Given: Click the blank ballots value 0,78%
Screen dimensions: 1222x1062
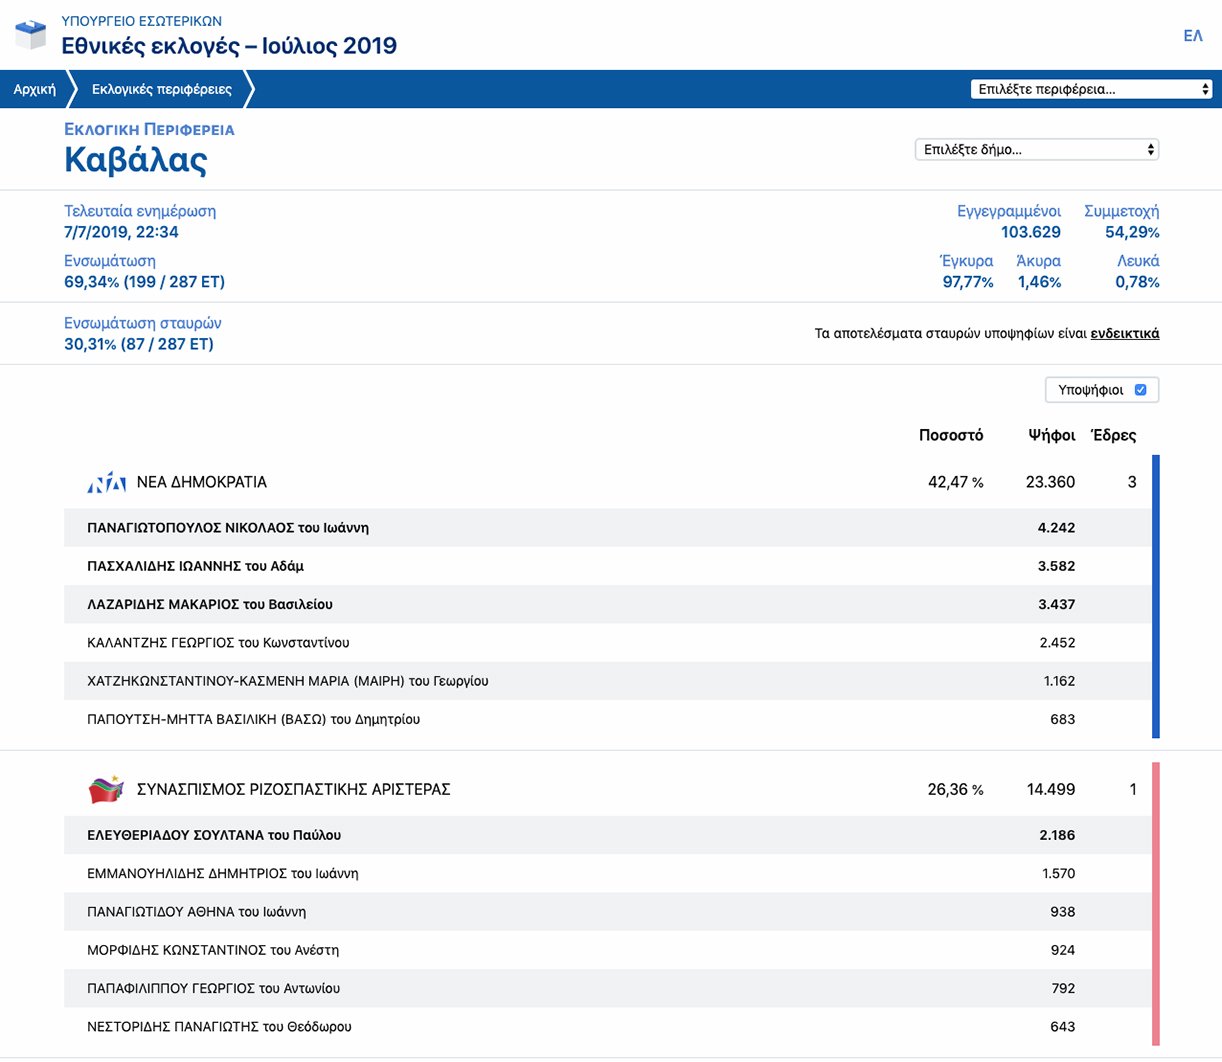Looking at the screenshot, I should coord(1137,282).
